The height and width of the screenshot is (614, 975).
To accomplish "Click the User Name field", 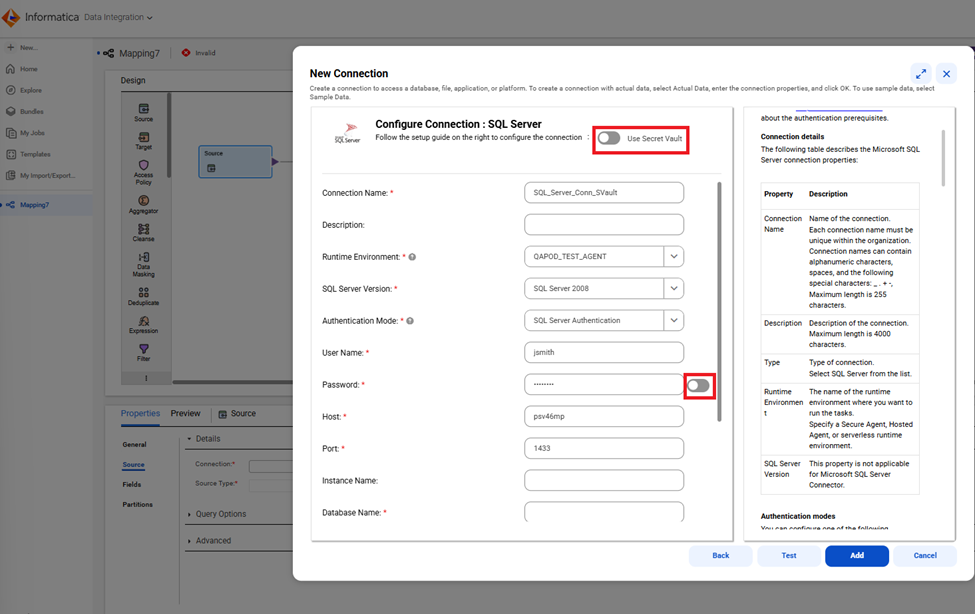I will click(604, 352).
